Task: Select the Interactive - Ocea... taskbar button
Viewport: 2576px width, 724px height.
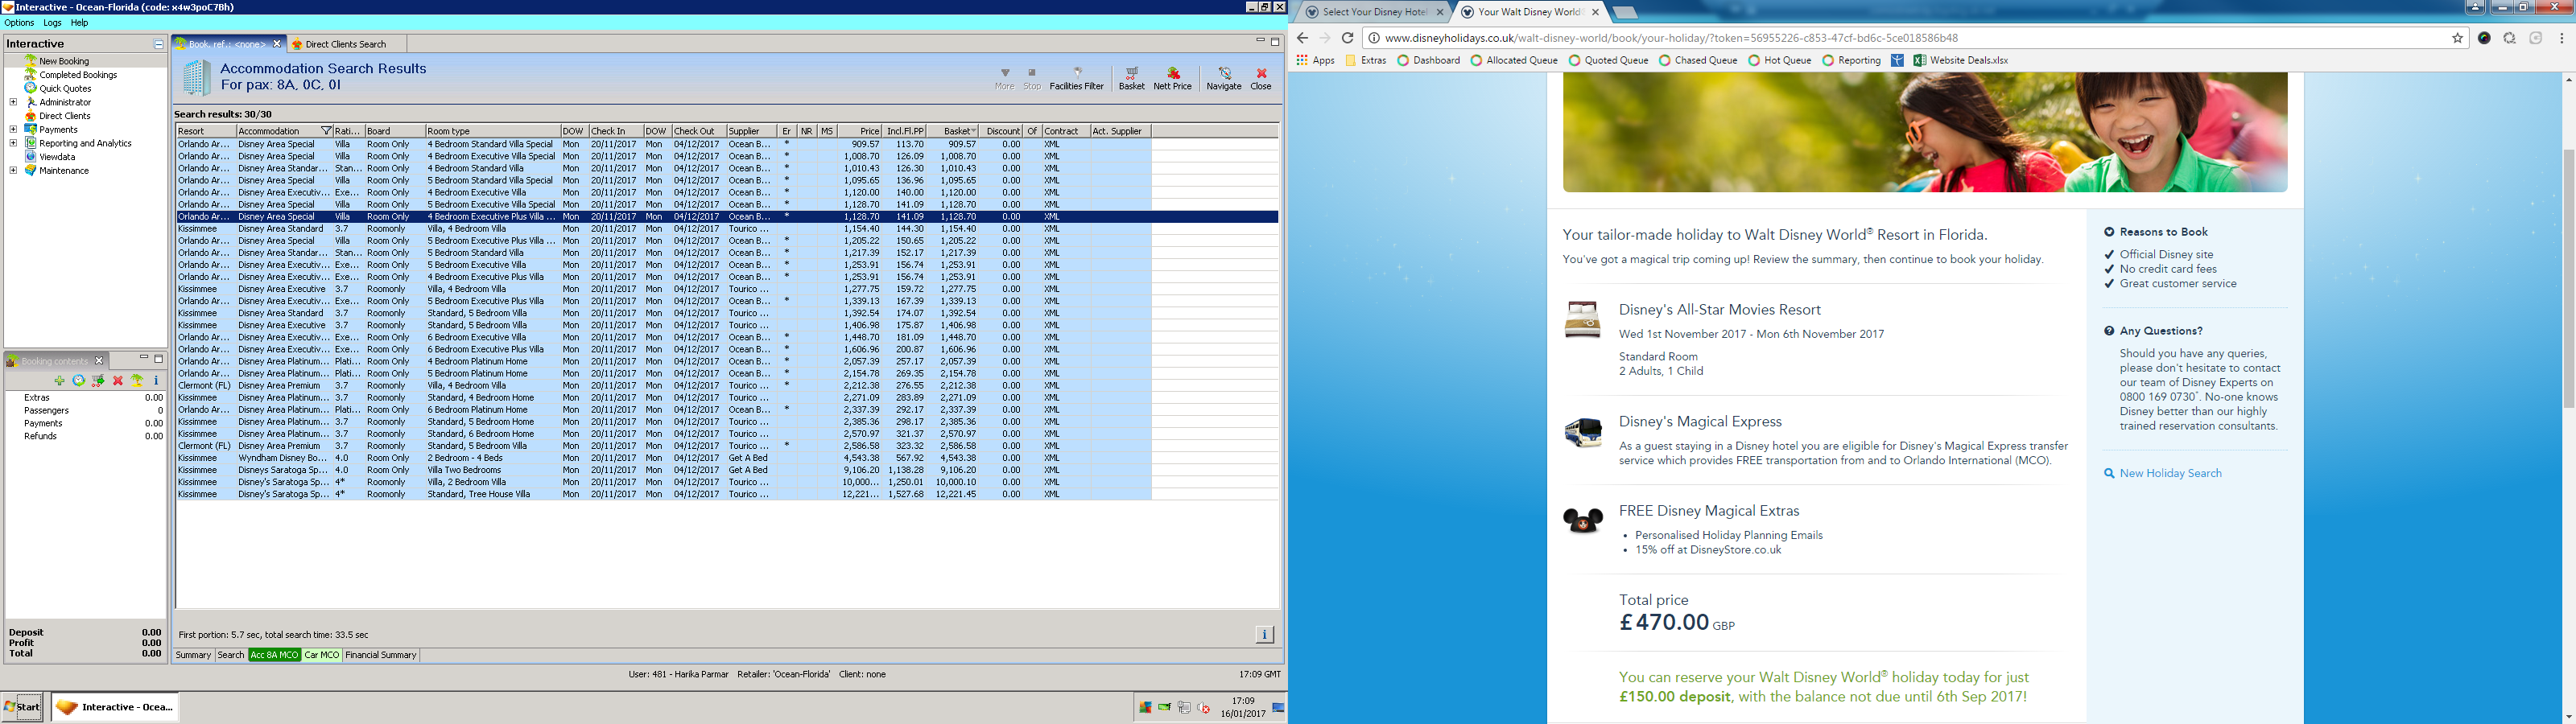Action: pos(115,707)
